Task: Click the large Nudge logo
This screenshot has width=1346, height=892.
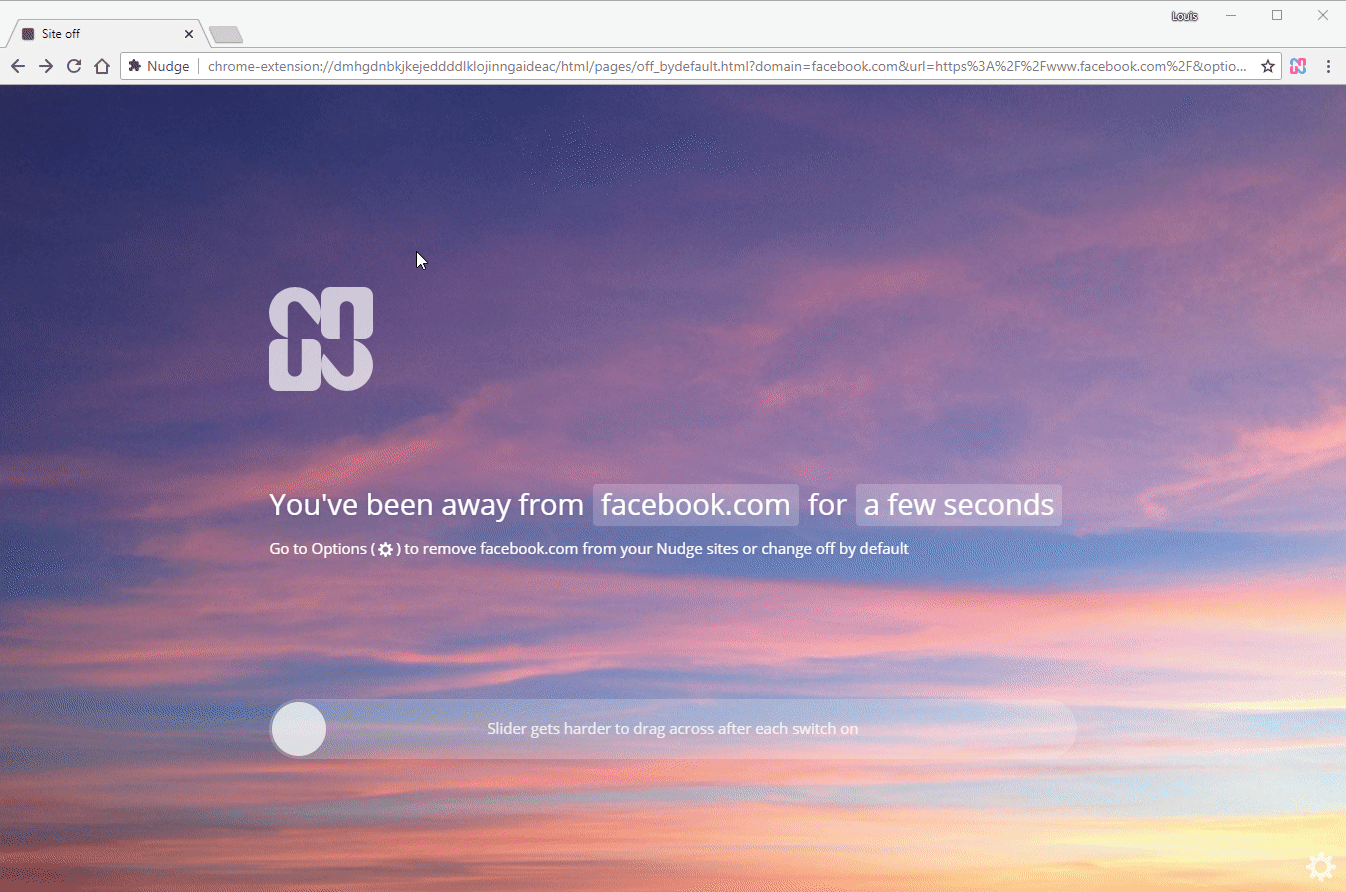Action: (x=321, y=339)
